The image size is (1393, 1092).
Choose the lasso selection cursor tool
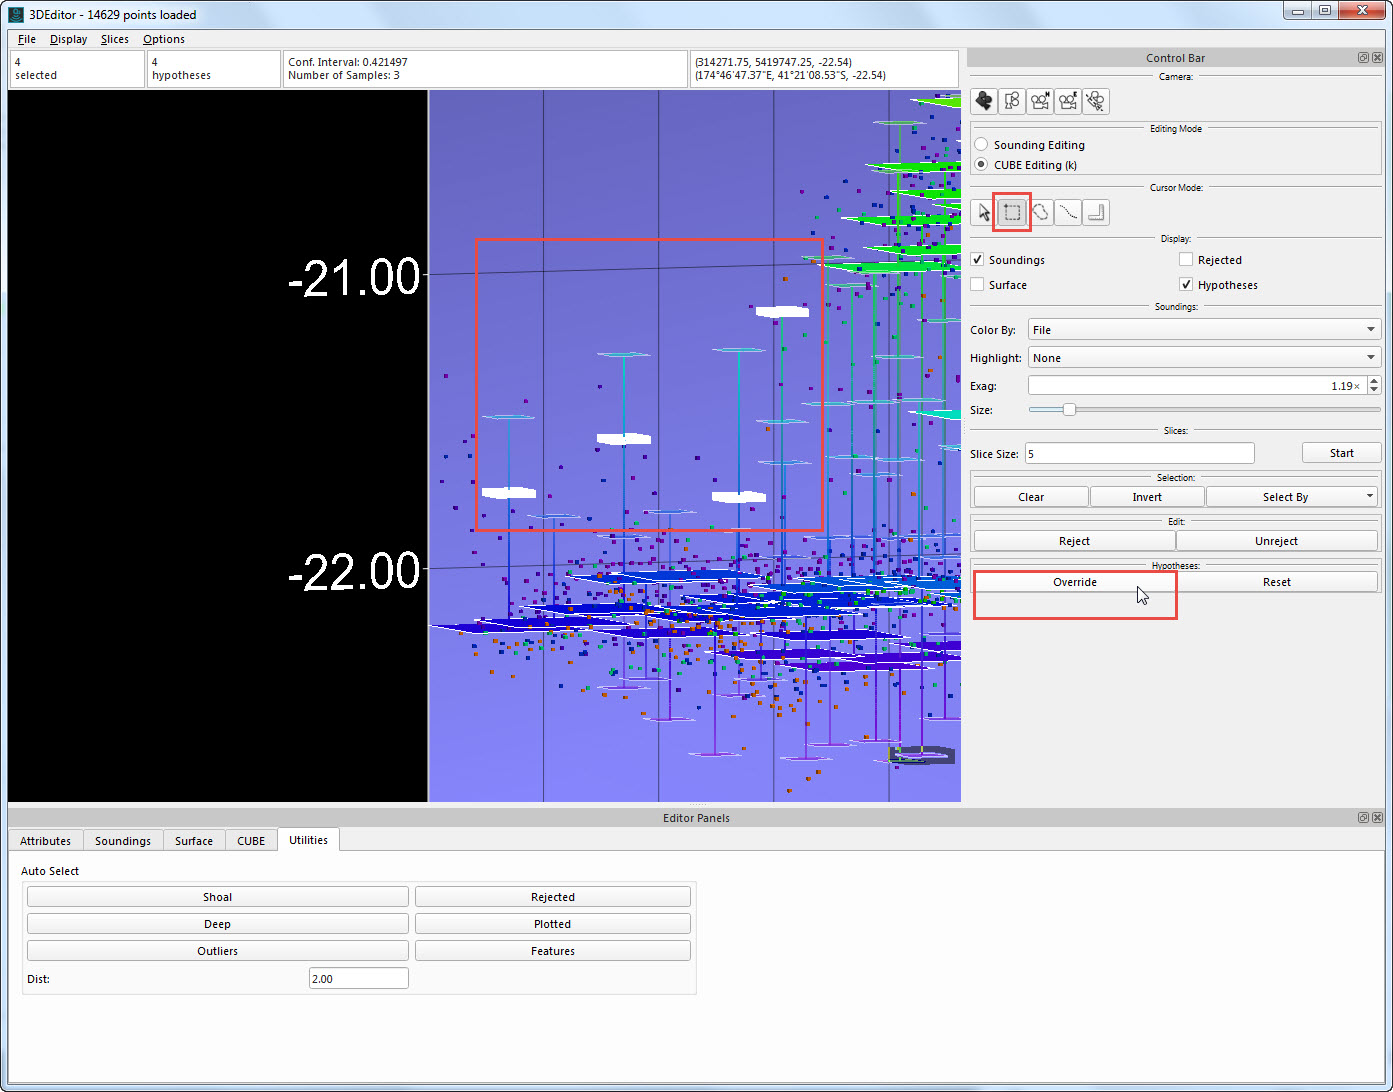point(1040,212)
